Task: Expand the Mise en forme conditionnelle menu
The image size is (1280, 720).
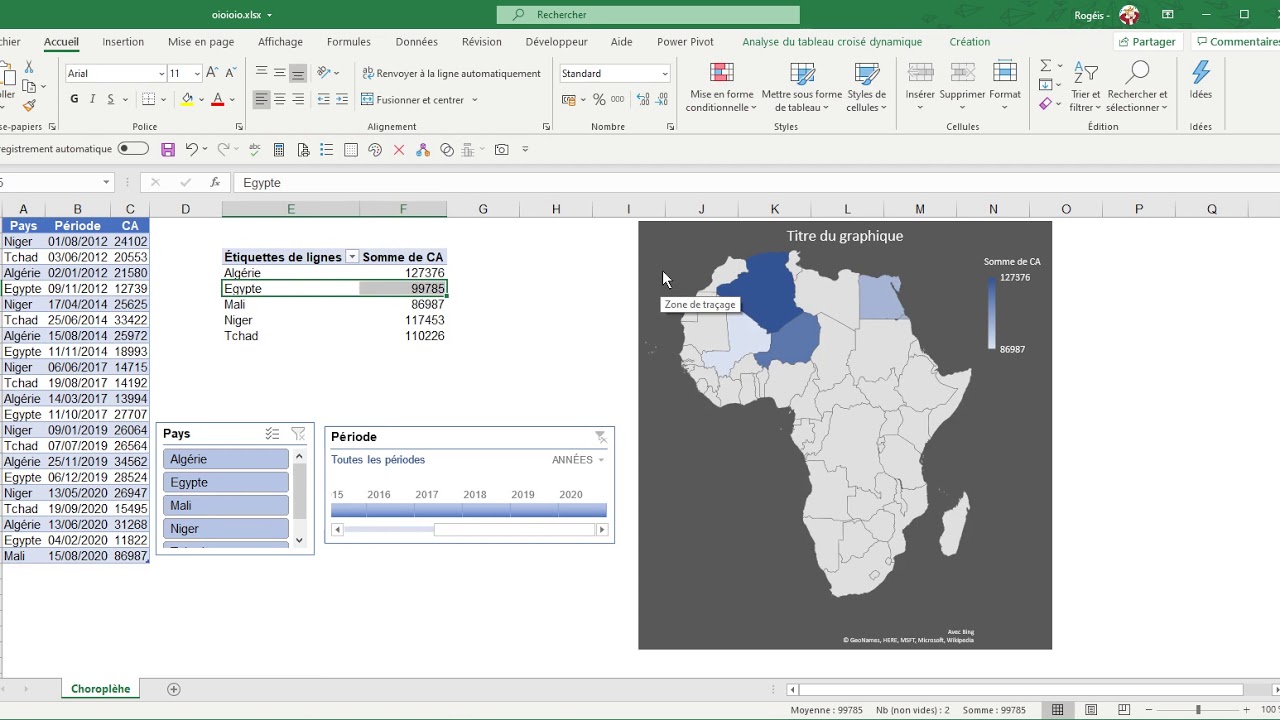Action: 720,87
